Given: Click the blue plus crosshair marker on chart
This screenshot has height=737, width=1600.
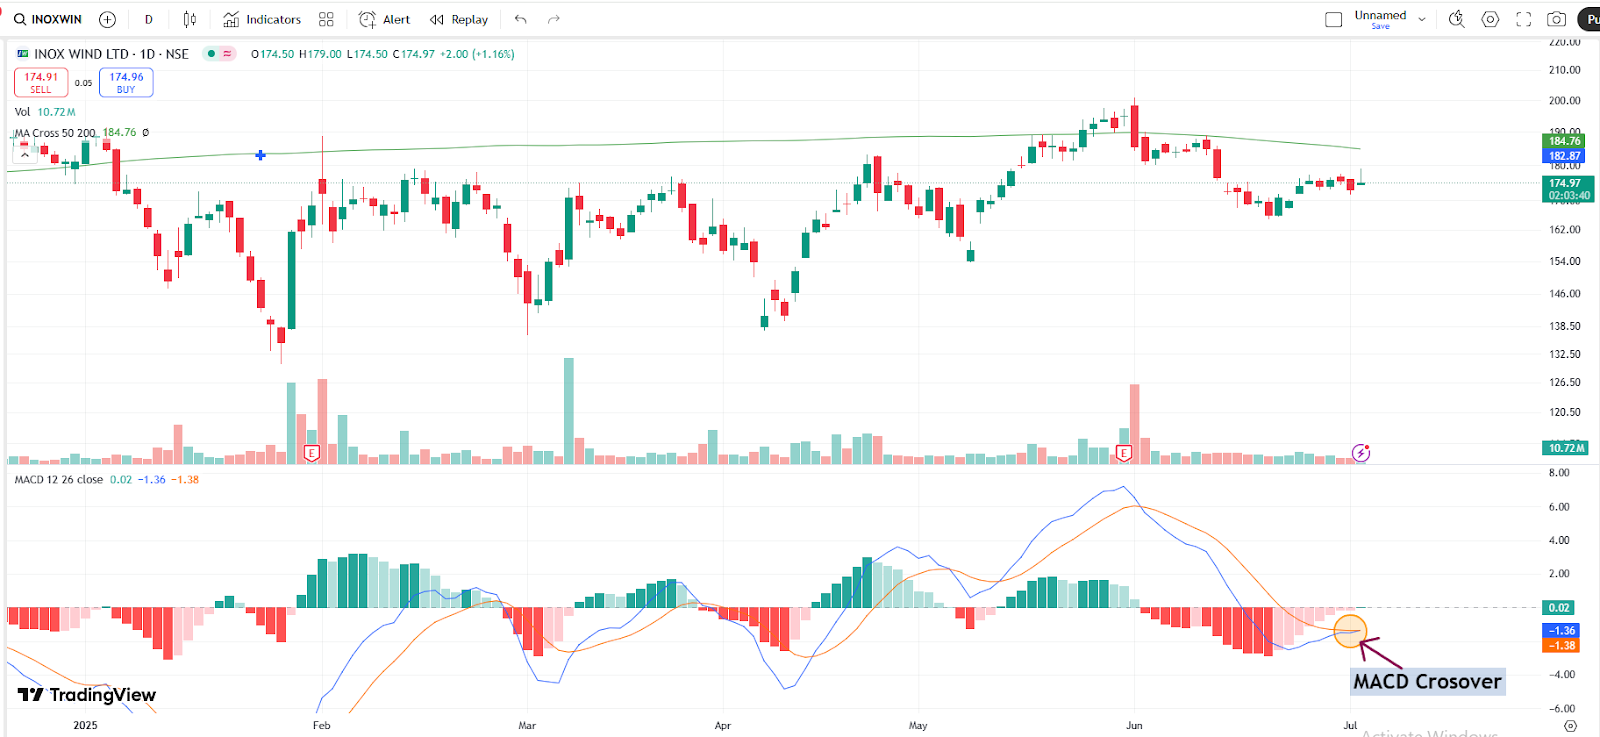Looking at the screenshot, I should (260, 155).
